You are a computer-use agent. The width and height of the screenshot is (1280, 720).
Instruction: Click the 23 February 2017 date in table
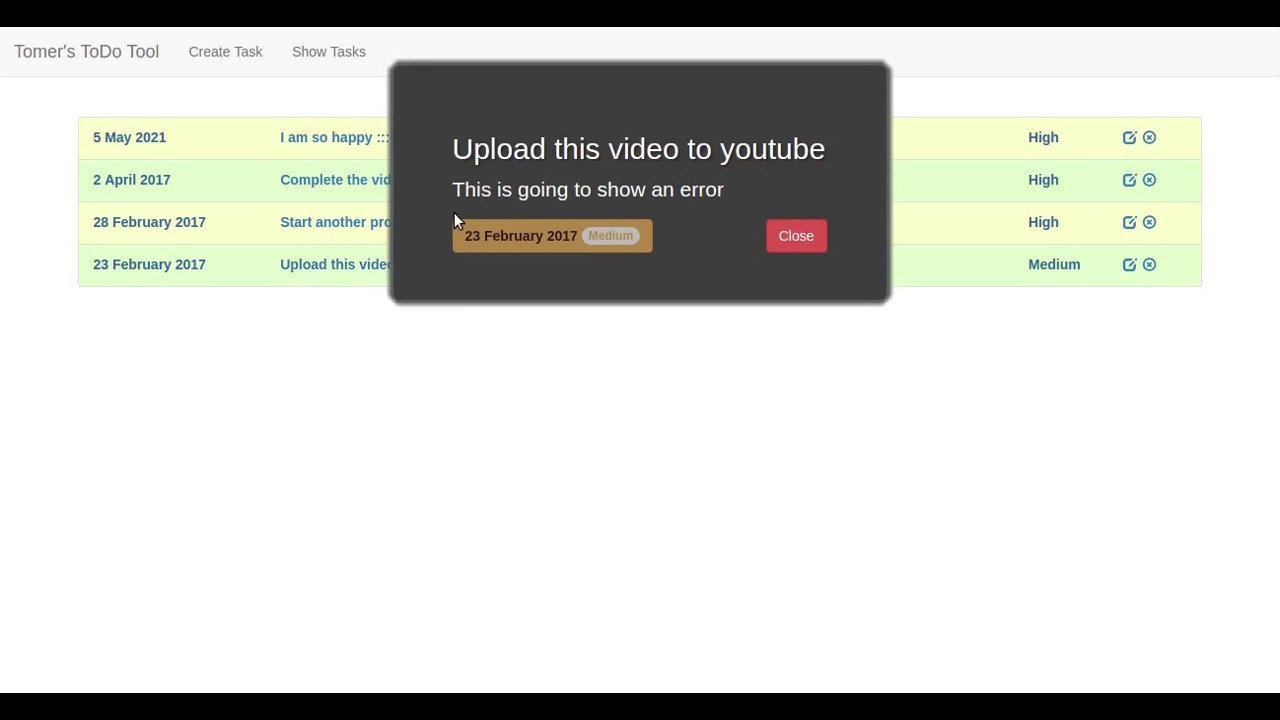[x=149, y=265]
